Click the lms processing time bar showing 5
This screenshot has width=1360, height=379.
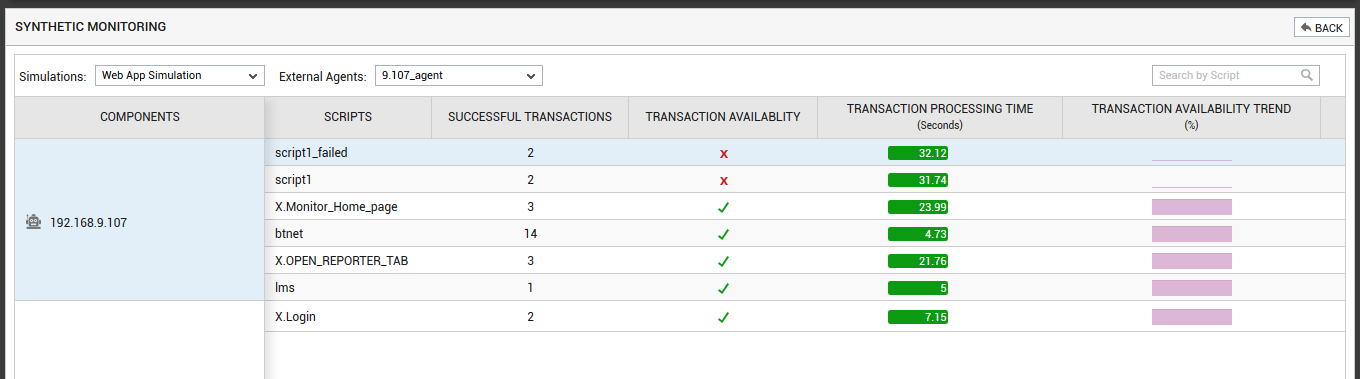918,288
